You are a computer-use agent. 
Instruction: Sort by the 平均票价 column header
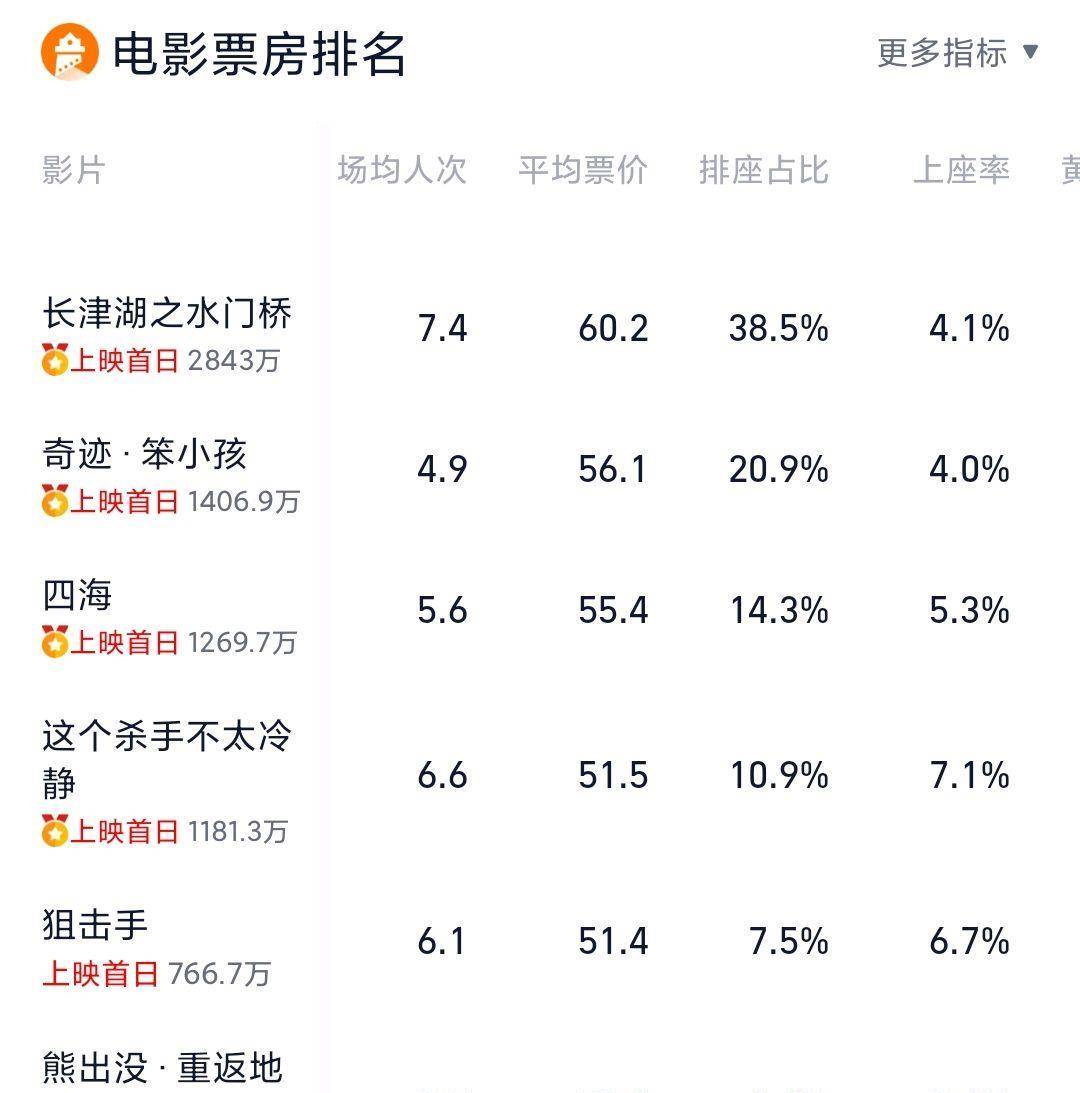pyautogui.click(x=583, y=170)
